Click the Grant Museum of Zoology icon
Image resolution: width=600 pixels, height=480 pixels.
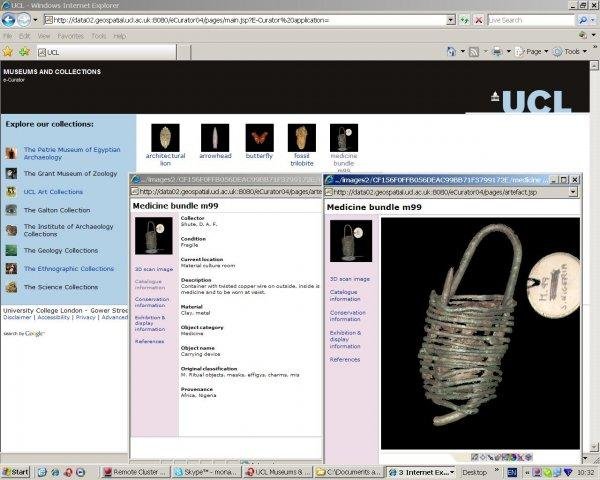tap(11, 173)
